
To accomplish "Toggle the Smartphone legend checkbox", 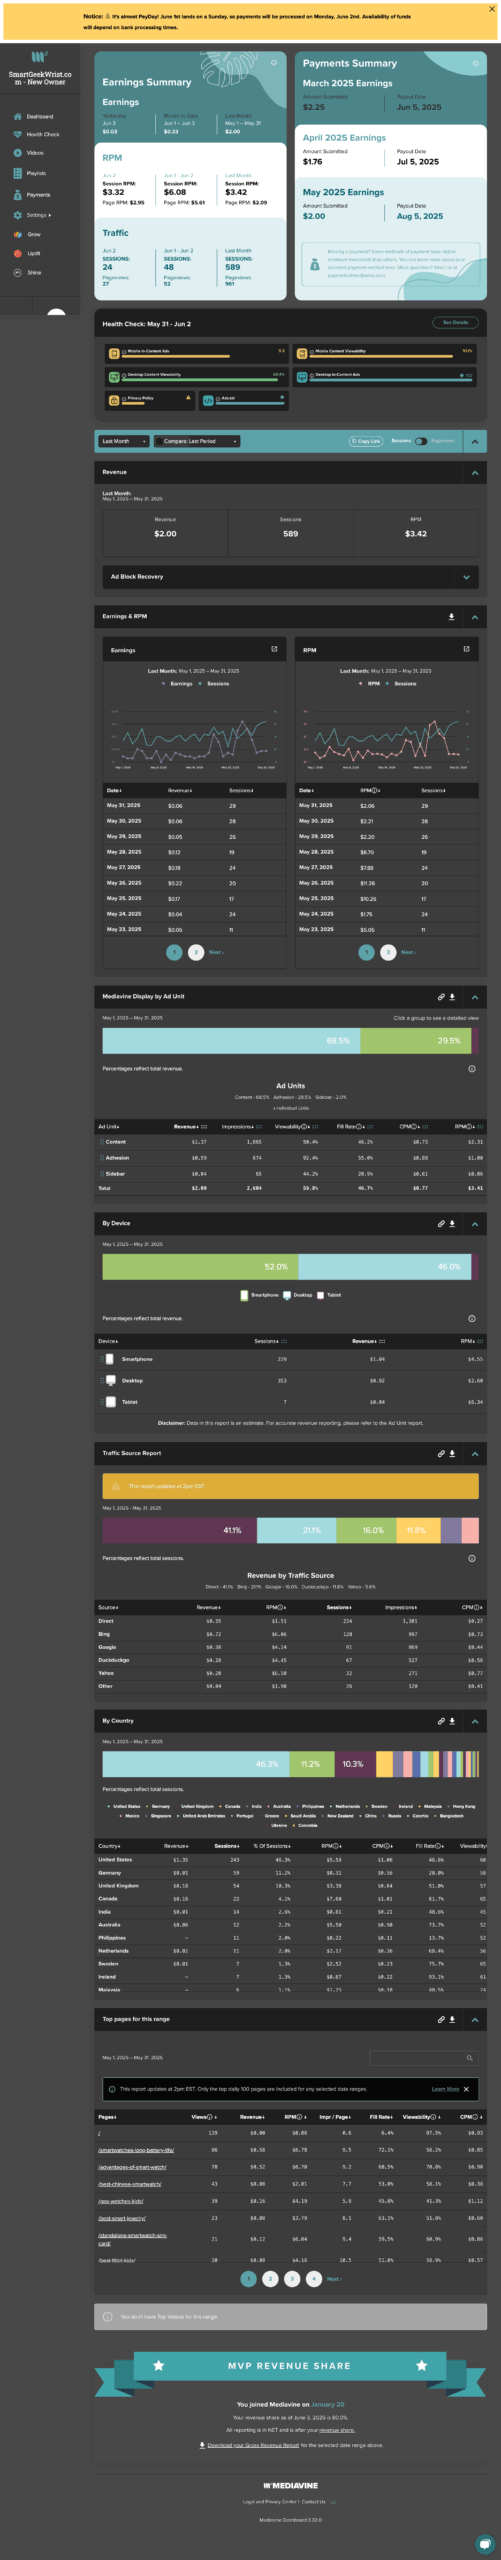I will (244, 1295).
